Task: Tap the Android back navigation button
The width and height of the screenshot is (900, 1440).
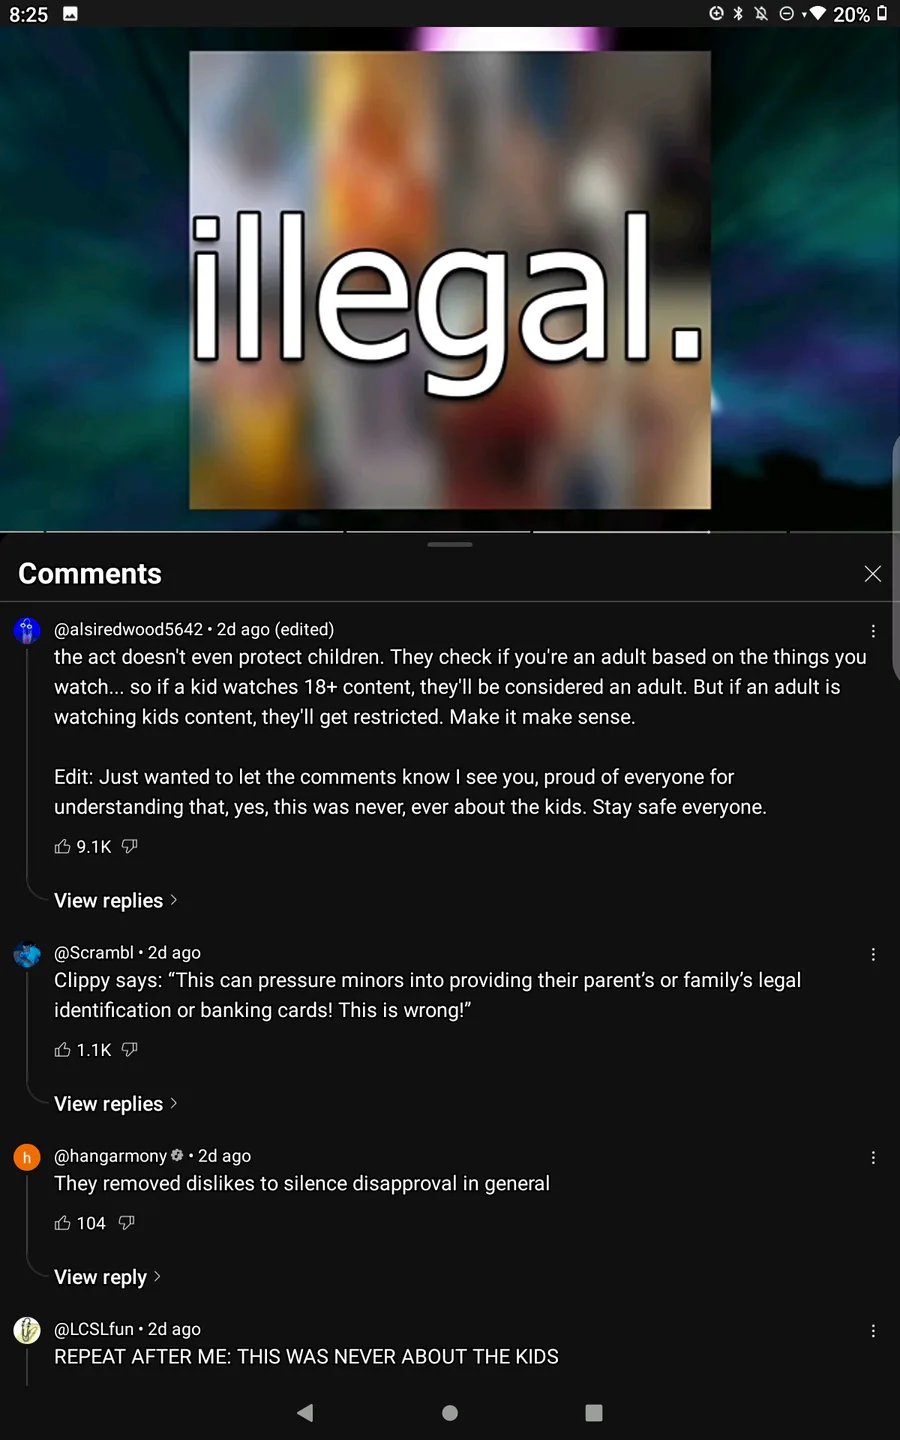Action: click(305, 1412)
